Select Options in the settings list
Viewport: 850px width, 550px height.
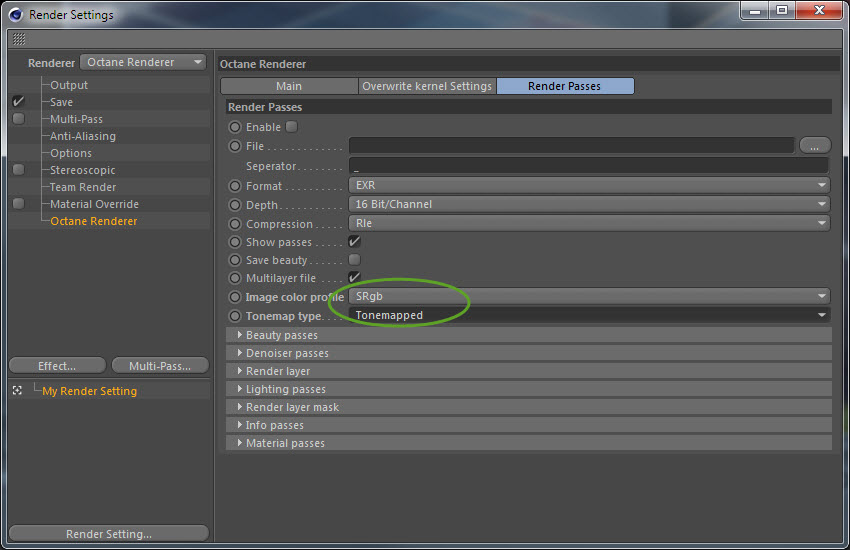click(71, 153)
